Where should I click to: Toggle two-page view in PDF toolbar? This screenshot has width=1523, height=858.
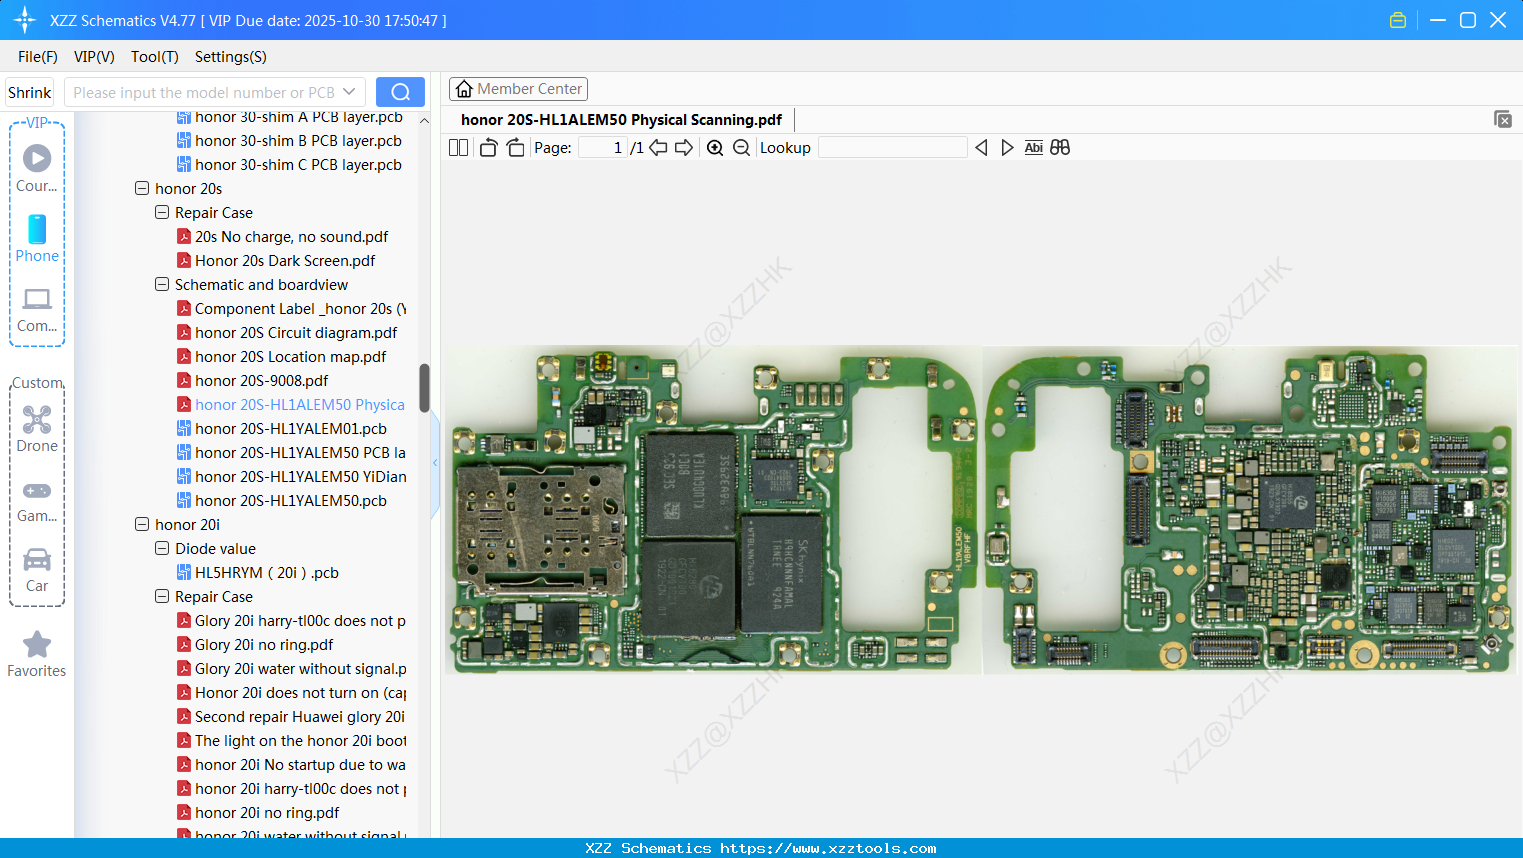pos(458,148)
